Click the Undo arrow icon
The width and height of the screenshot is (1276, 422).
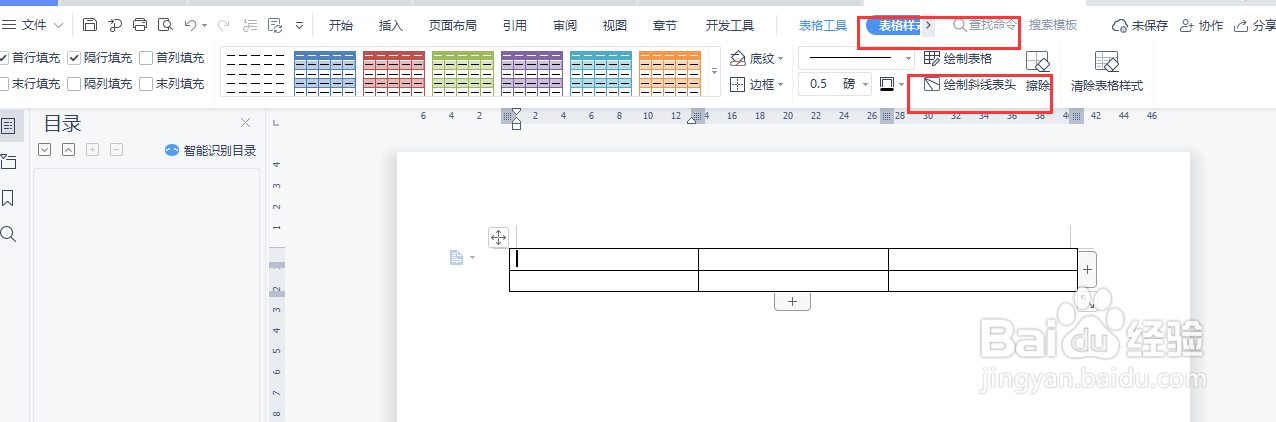(190, 24)
